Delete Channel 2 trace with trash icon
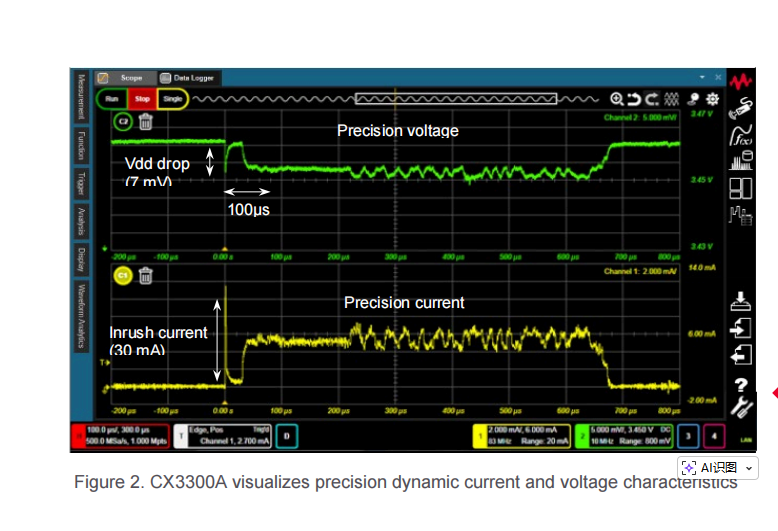The width and height of the screenshot is (778, 531). pyautogui.click(x=146, y=122)
